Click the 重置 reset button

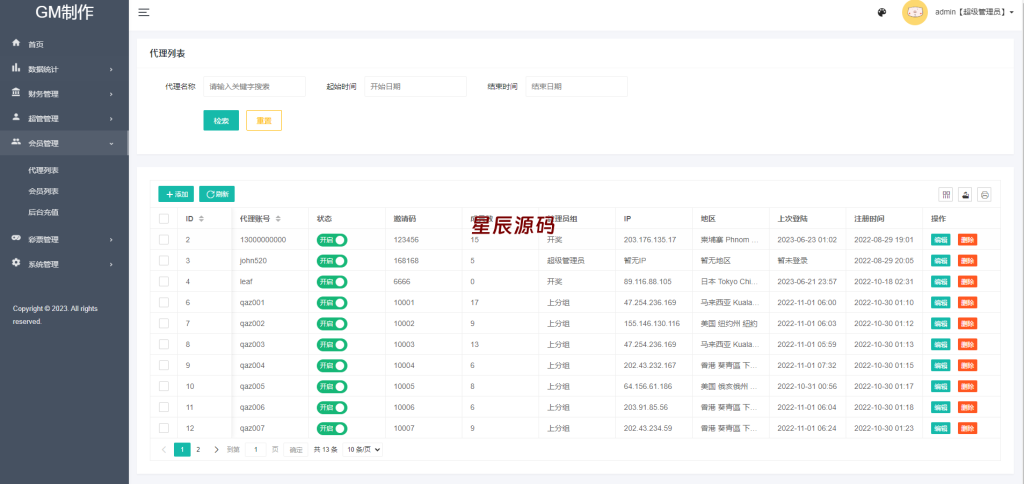click(x=264, y=121)
